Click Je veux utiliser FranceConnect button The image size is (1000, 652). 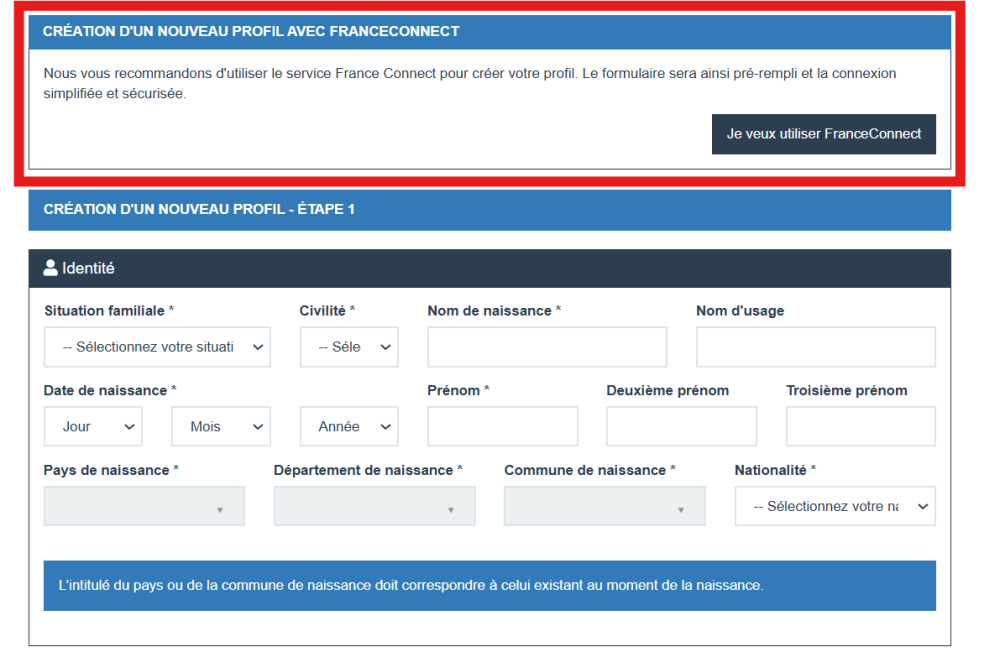pos(823,134)
